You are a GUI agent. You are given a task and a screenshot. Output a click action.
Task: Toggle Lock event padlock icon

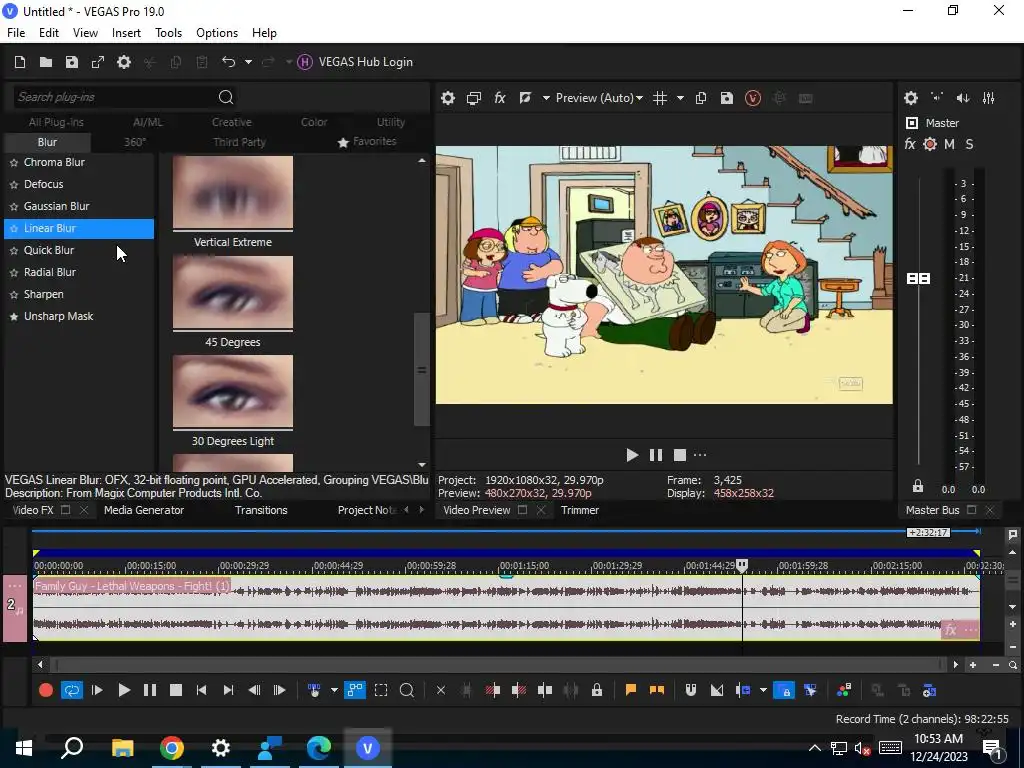[x=597, y=690]
